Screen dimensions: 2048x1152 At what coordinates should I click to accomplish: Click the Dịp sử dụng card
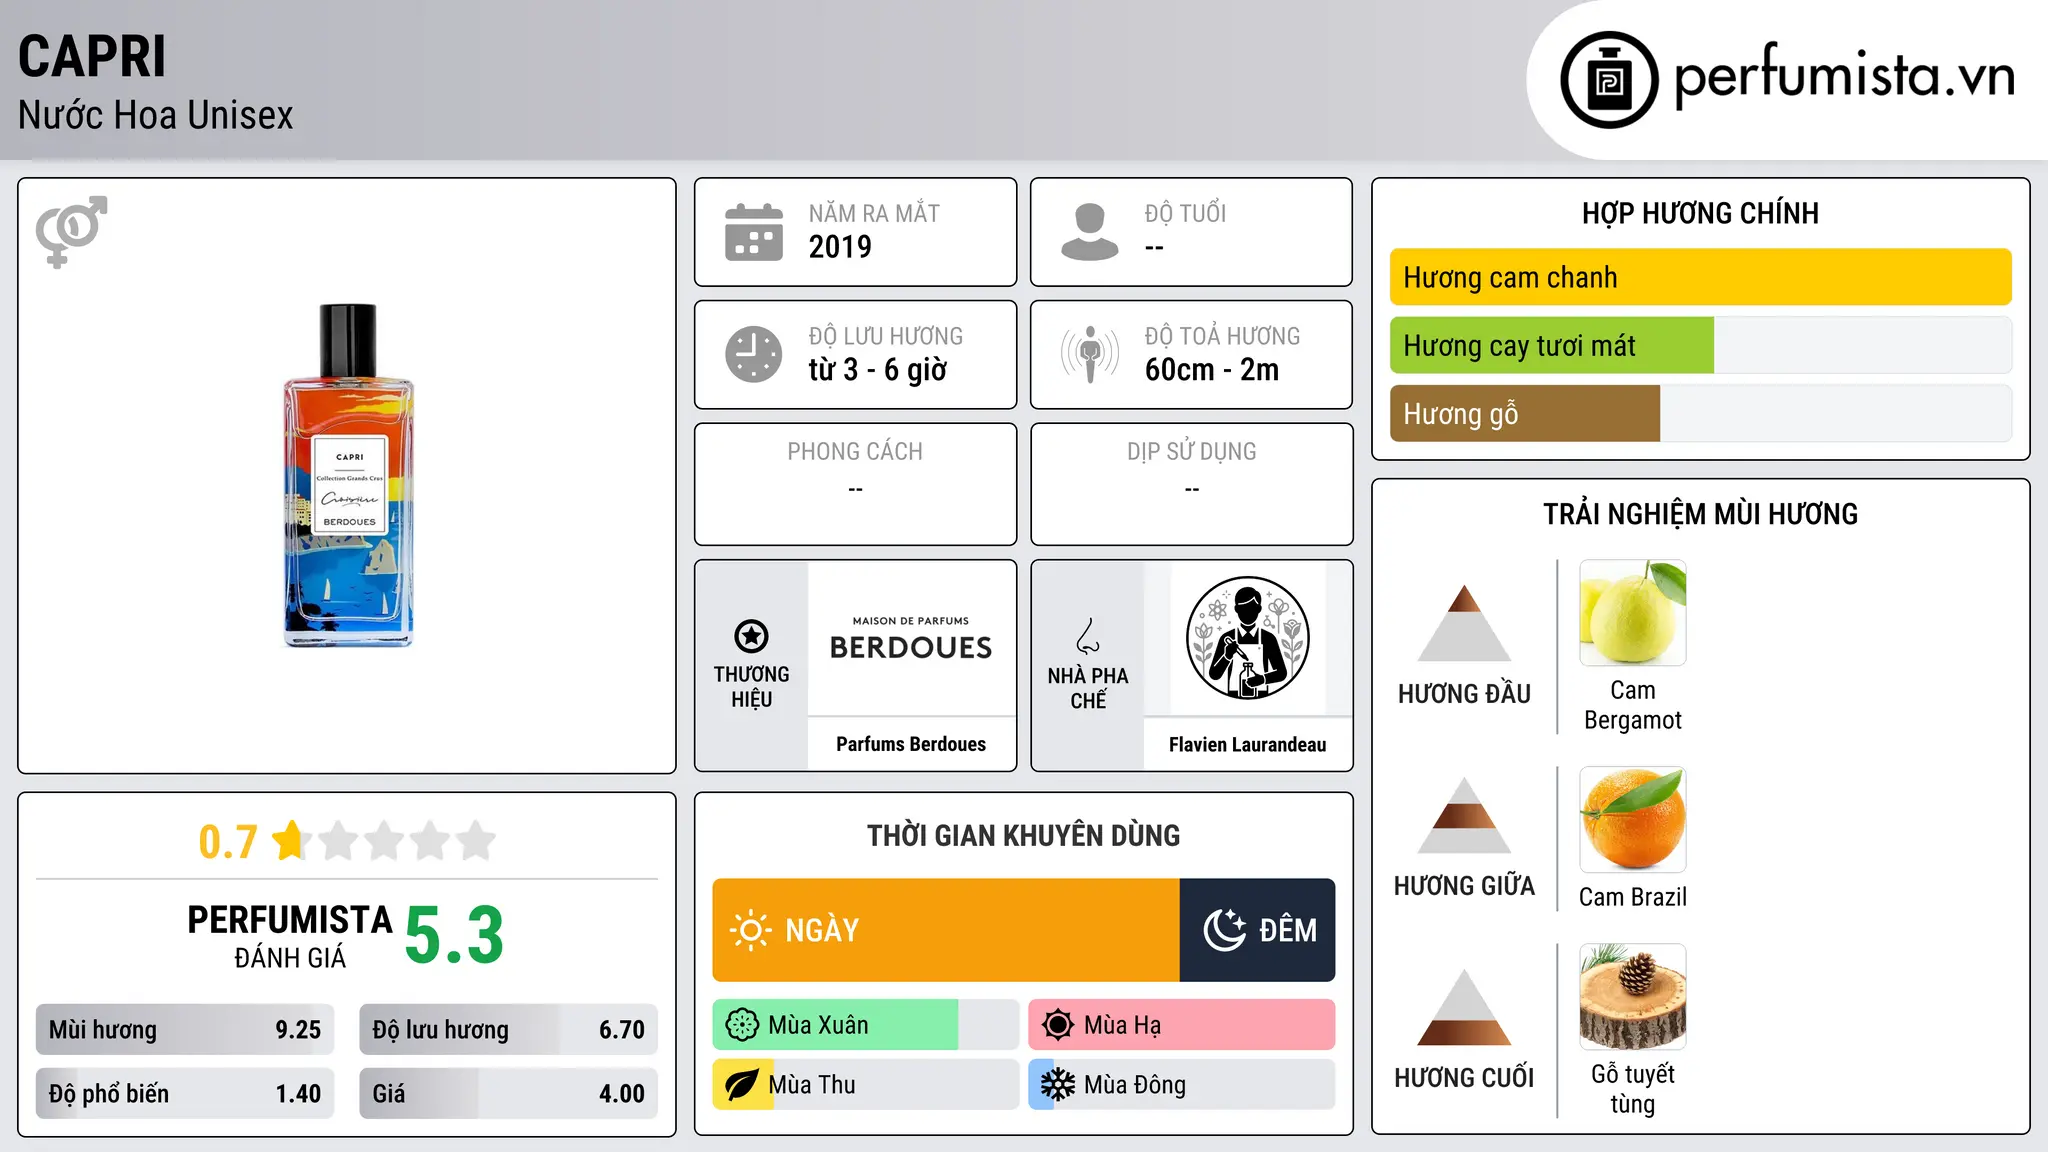click(x=1192, y=484)
